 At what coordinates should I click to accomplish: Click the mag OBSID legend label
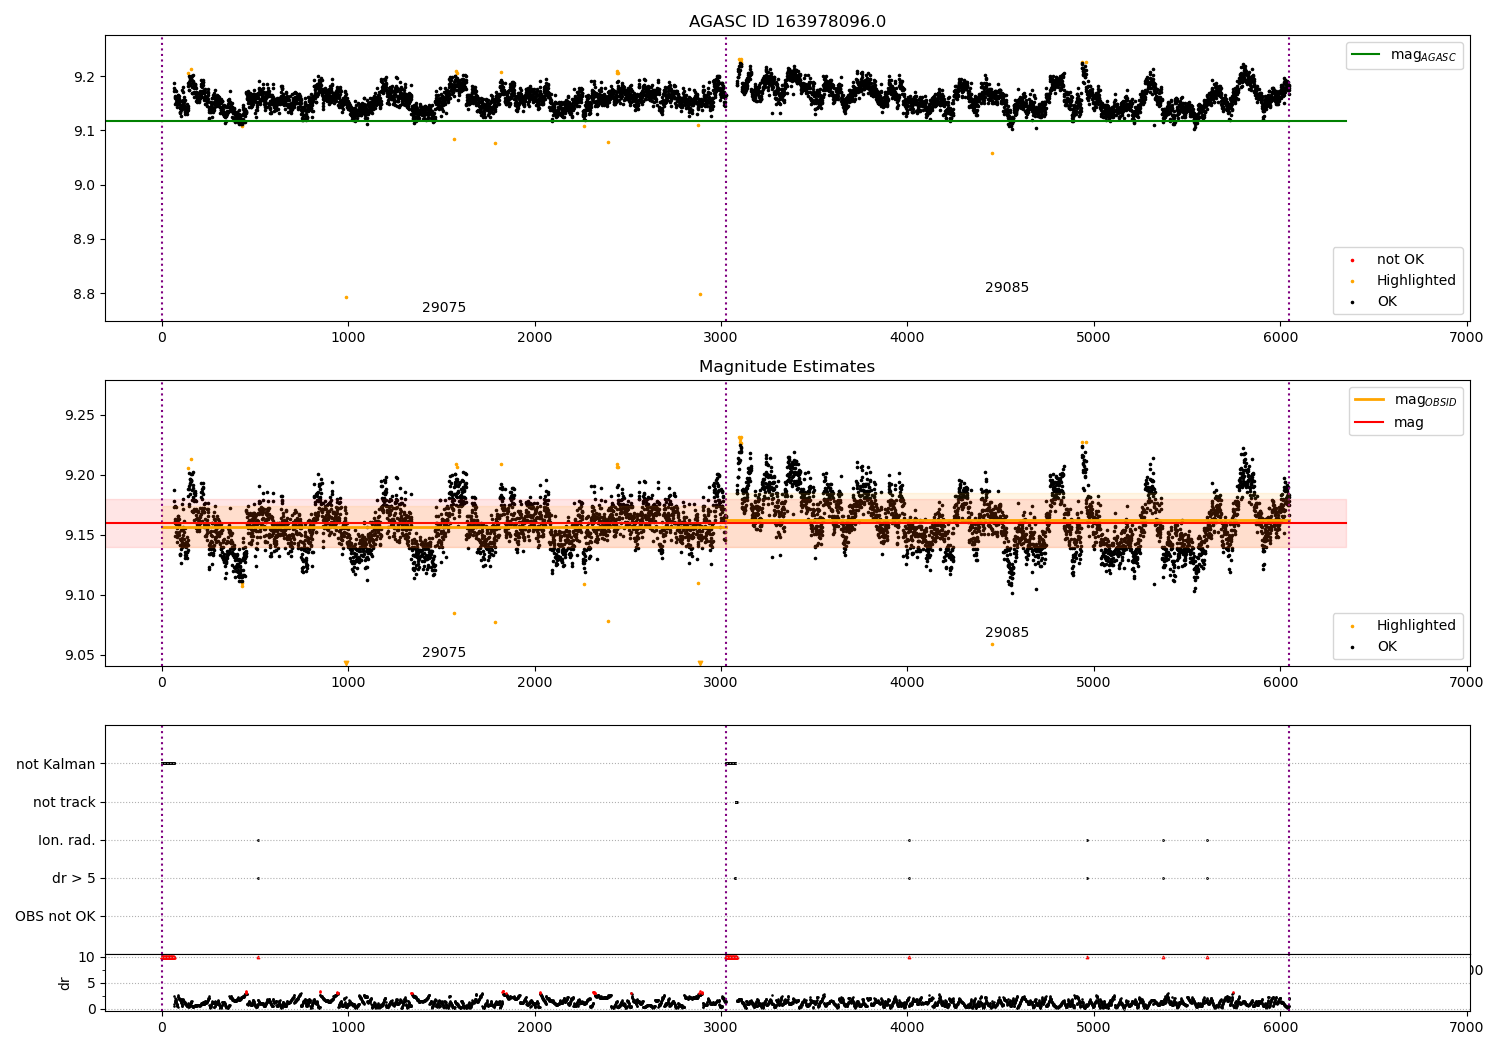click(1425, 400)
